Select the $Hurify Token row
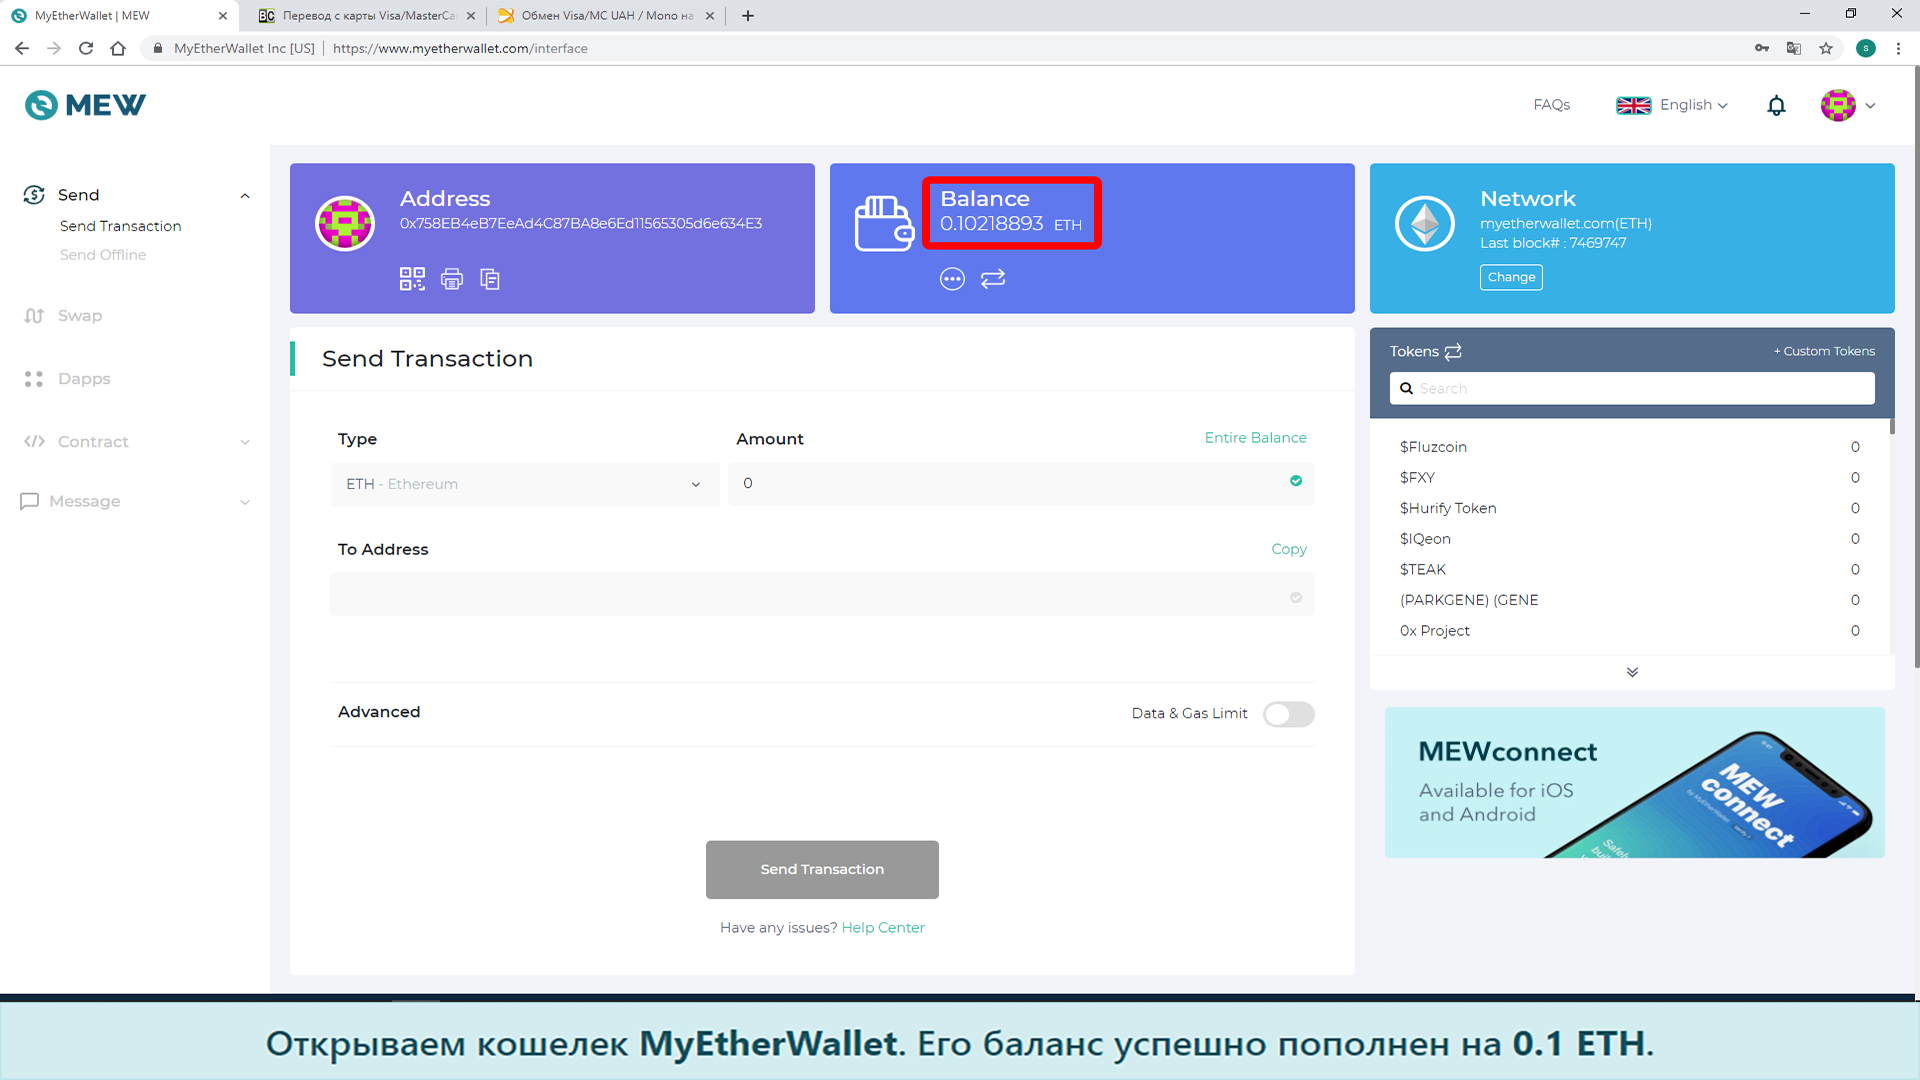Viewport: 1920px width, 1080px height. (1629, 508)
